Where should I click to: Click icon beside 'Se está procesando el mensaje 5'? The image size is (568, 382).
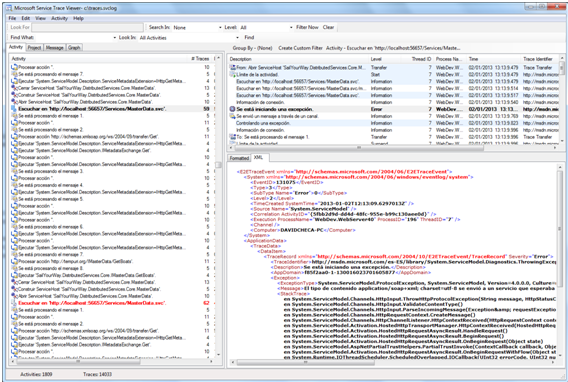[x=14, y=199]
